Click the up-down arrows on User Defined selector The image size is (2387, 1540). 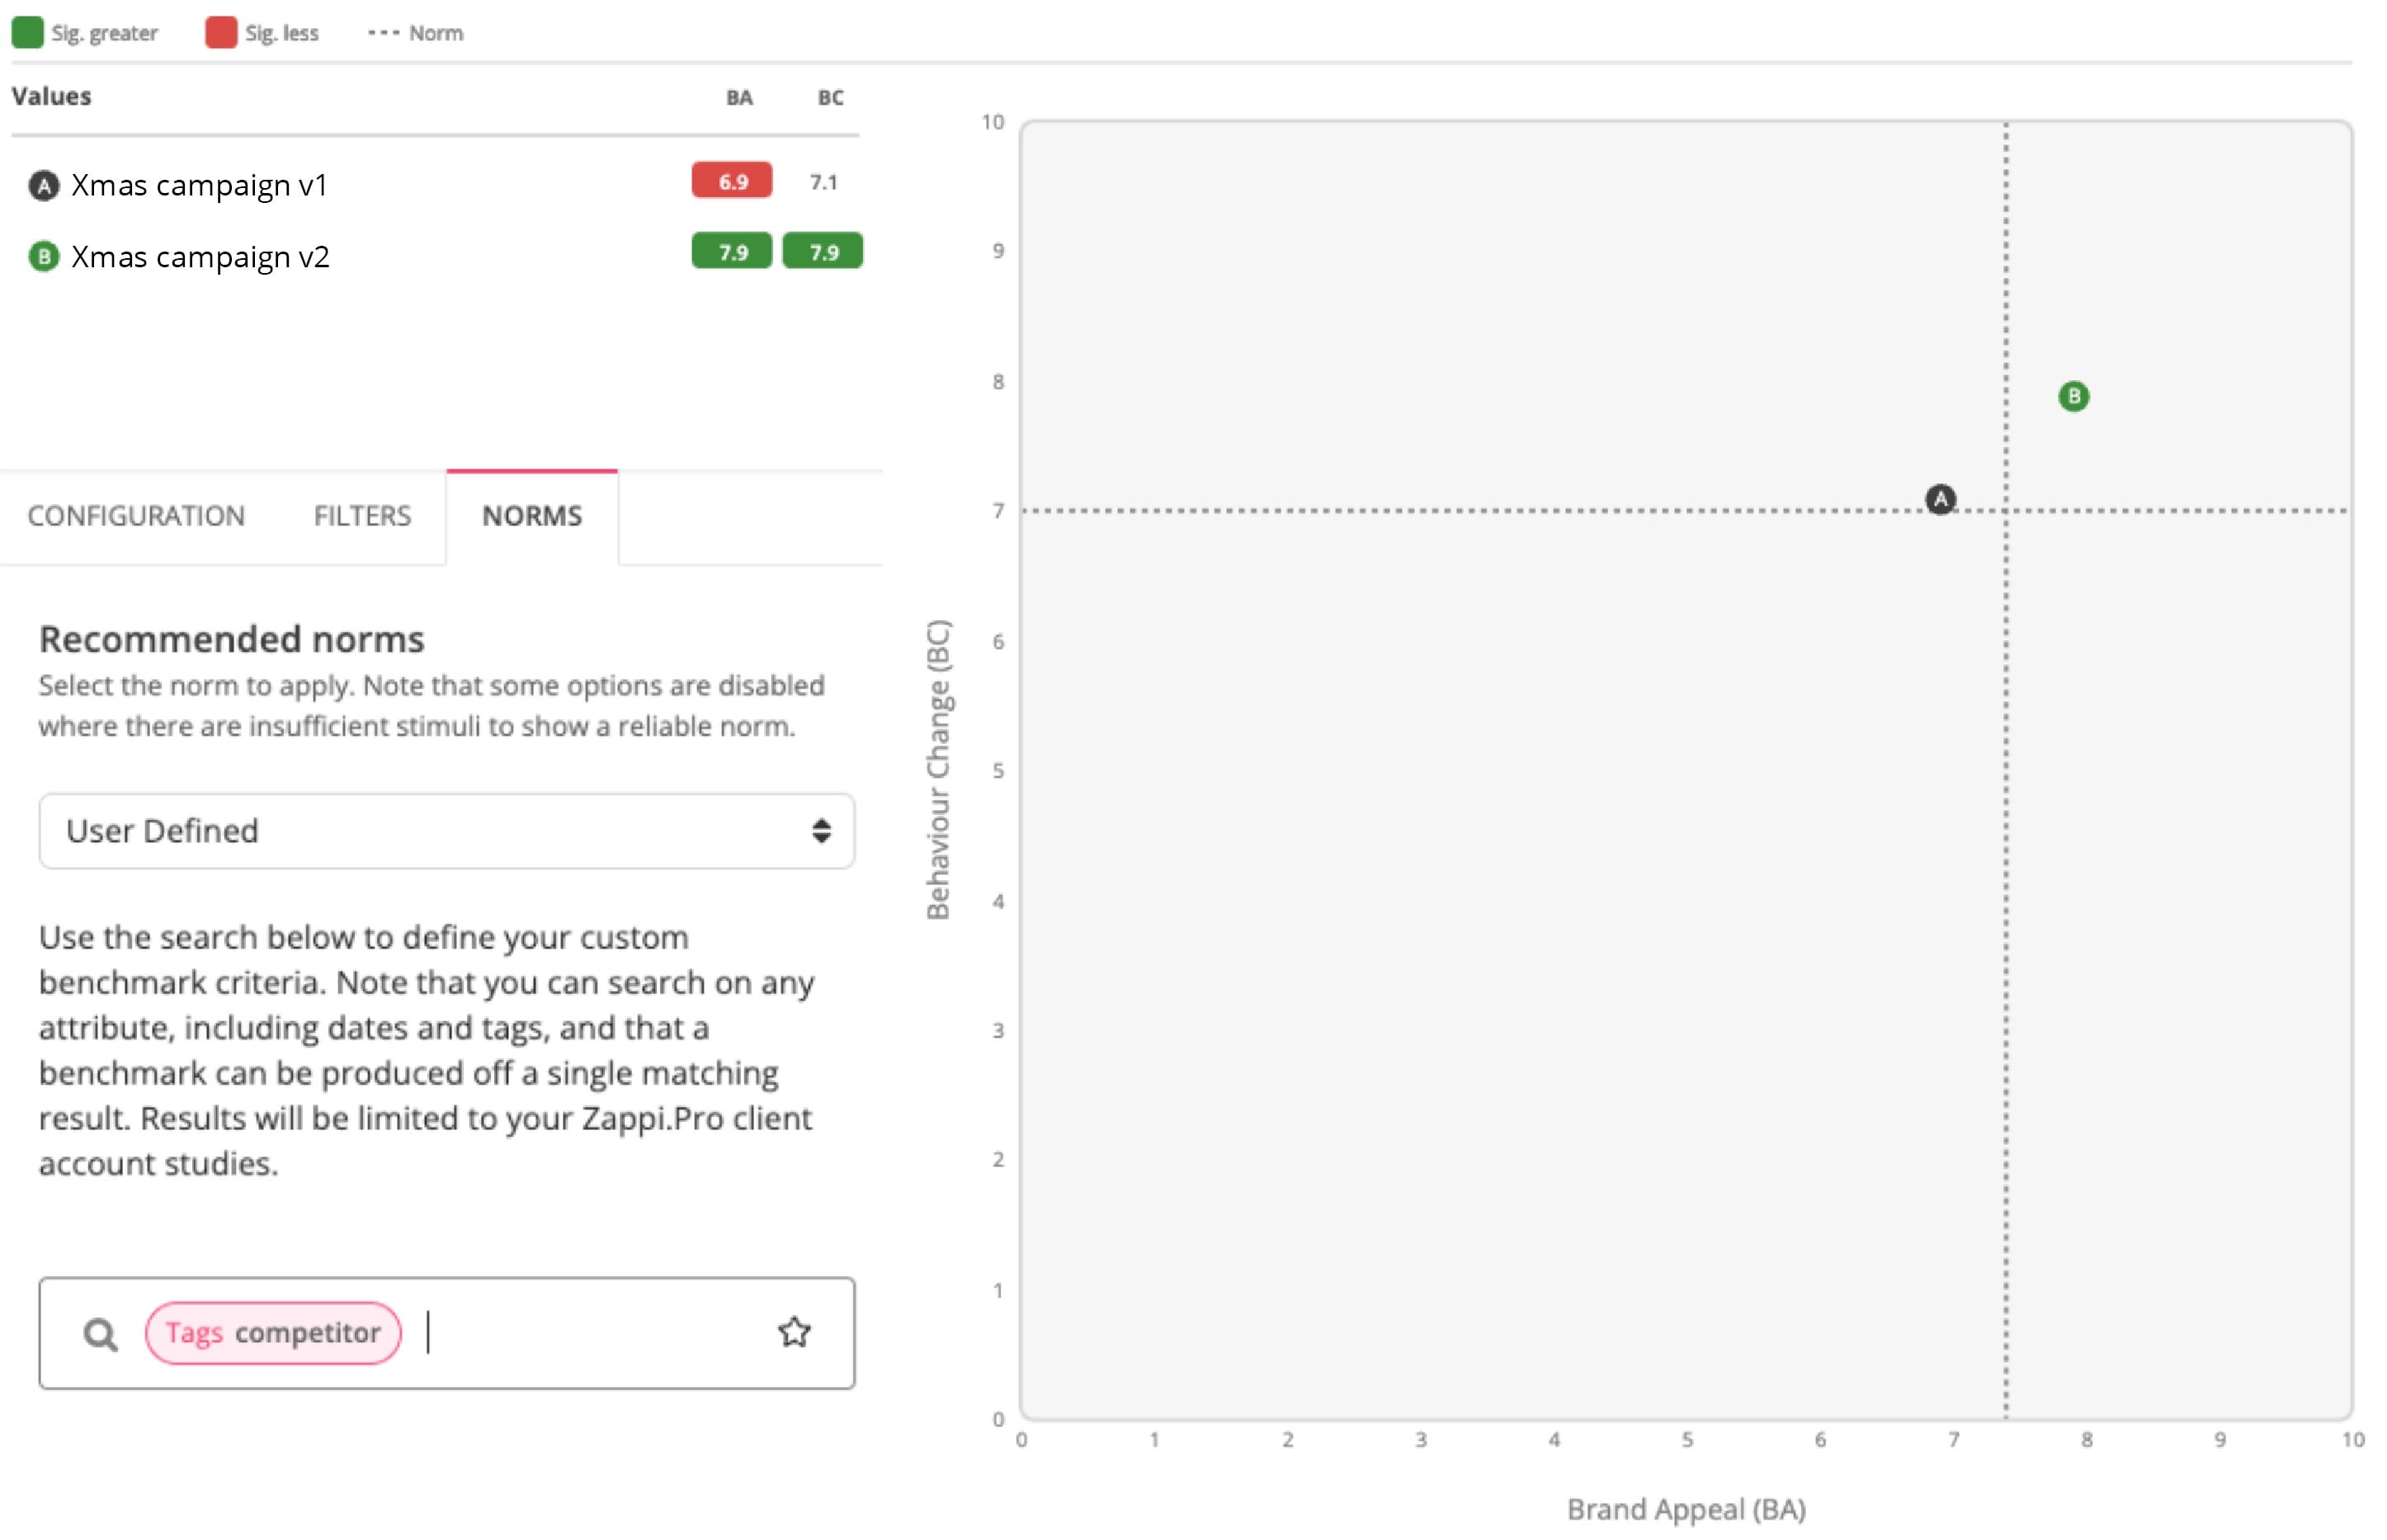coord(821,831)
